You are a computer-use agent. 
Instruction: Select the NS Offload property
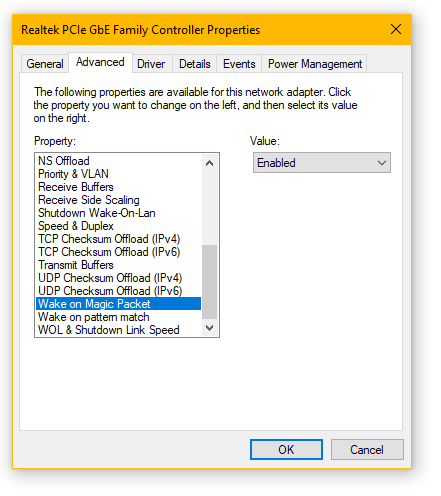119,161
